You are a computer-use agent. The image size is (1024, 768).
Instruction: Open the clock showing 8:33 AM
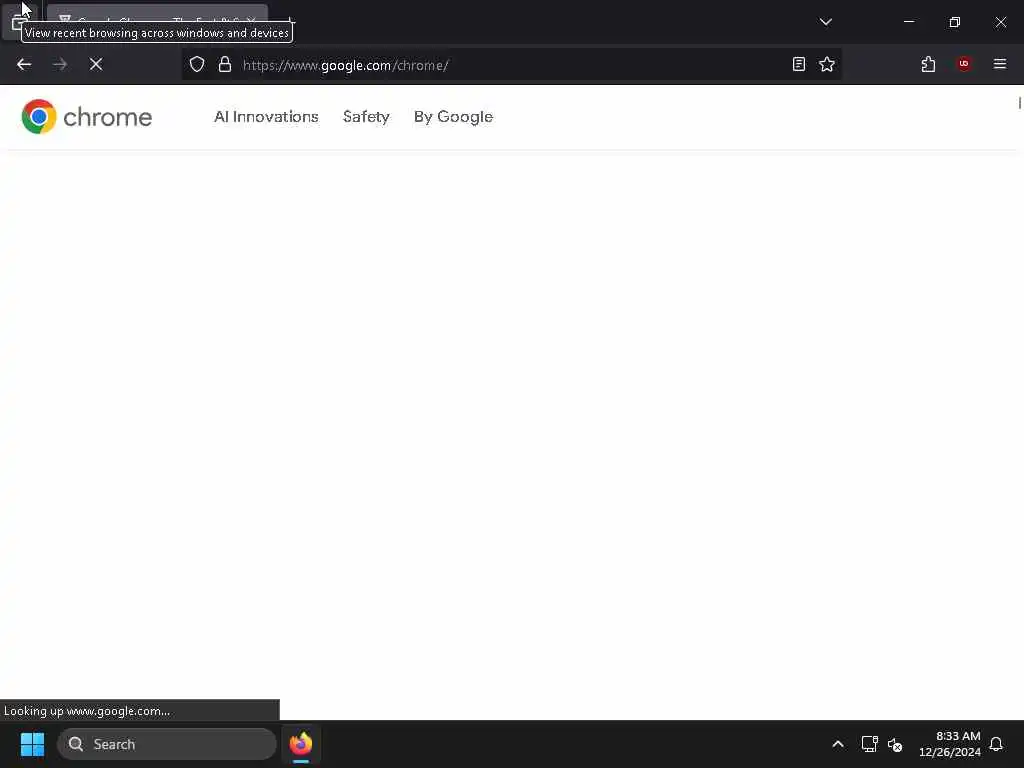click(950, 744)
